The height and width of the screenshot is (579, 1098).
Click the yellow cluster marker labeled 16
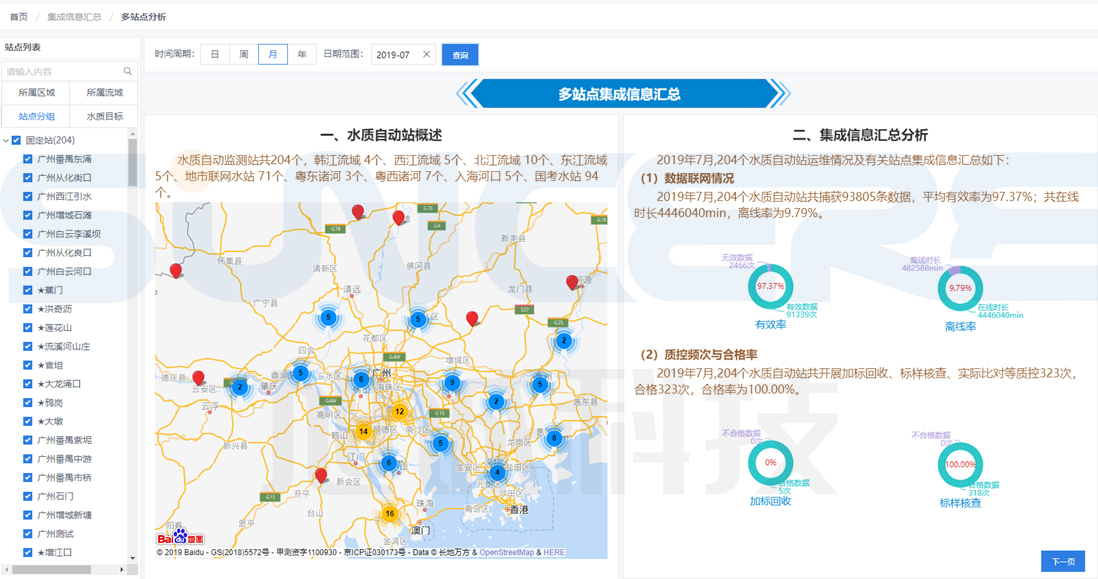pyautogui.click(x=389, y=514)
